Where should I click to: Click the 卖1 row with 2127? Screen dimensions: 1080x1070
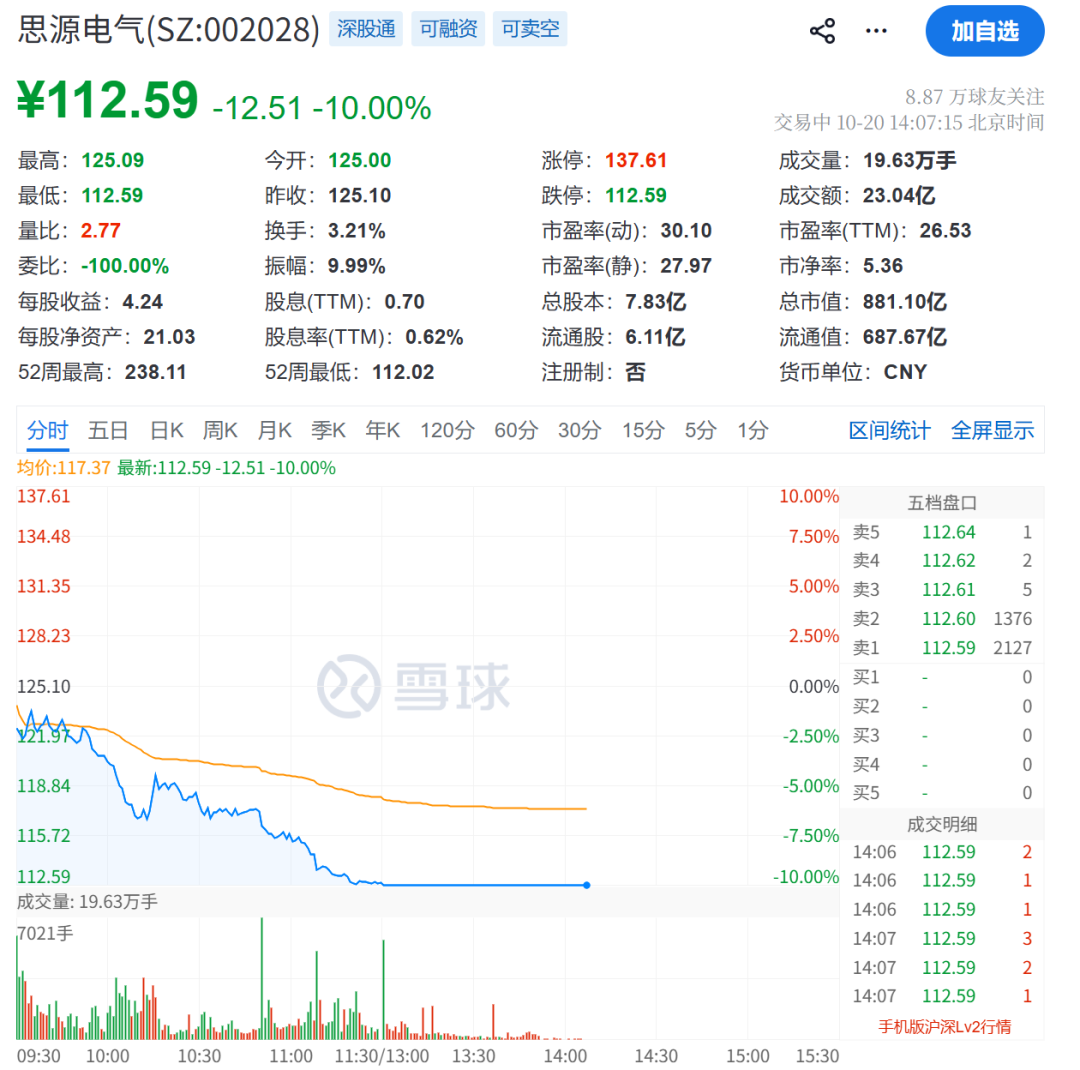click(x=942, y=648)
